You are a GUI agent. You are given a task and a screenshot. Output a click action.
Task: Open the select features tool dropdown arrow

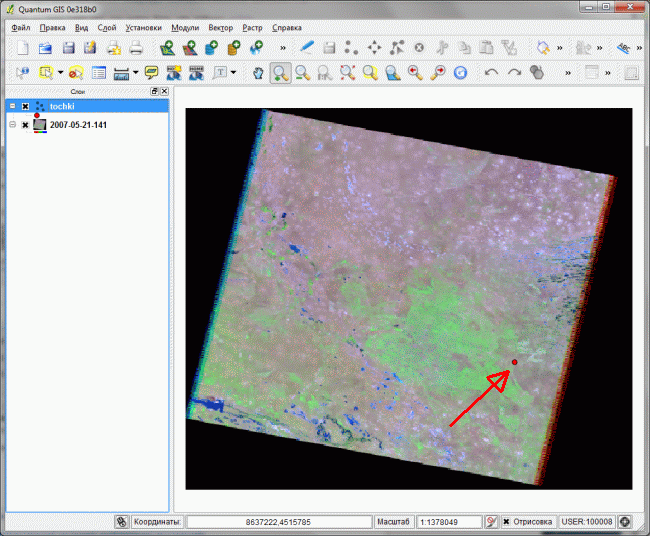coord(61,73)
